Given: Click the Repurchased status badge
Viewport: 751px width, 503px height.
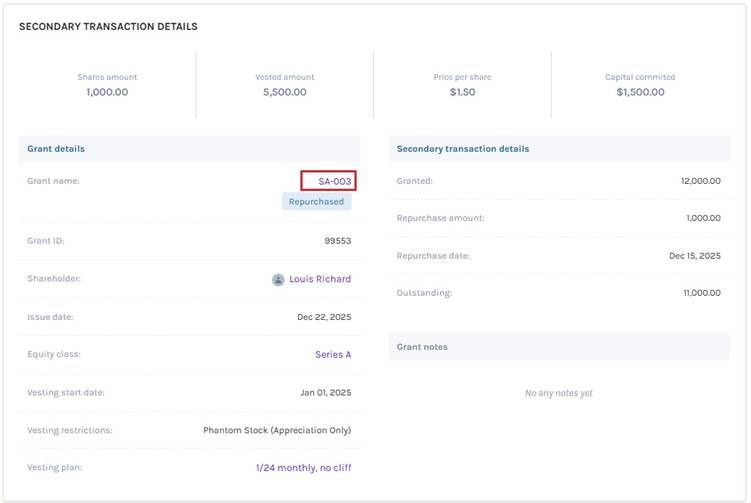Looking at the screenshot, I should (x=316, y=202).
